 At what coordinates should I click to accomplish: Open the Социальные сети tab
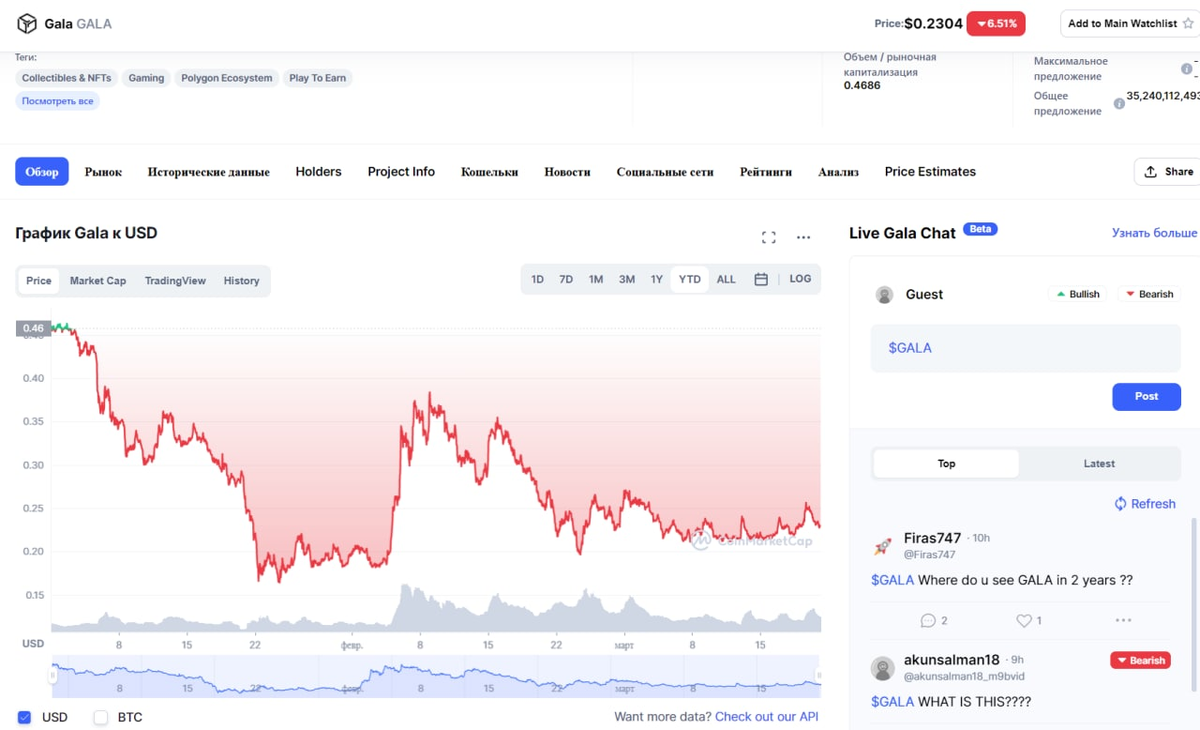(x=665, y=172)
